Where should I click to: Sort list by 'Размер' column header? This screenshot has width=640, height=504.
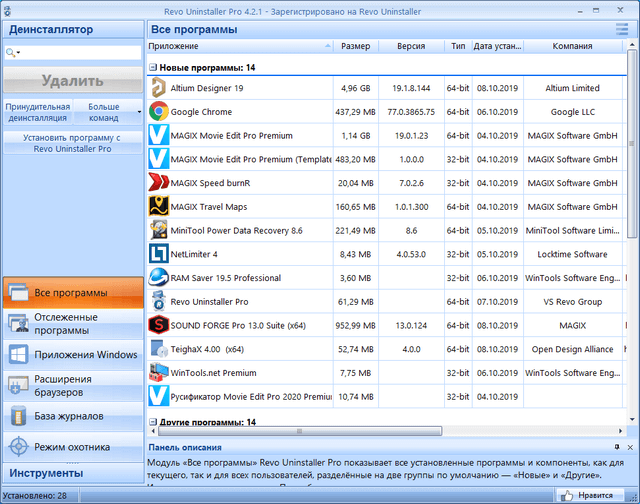(x=355, y=47)
